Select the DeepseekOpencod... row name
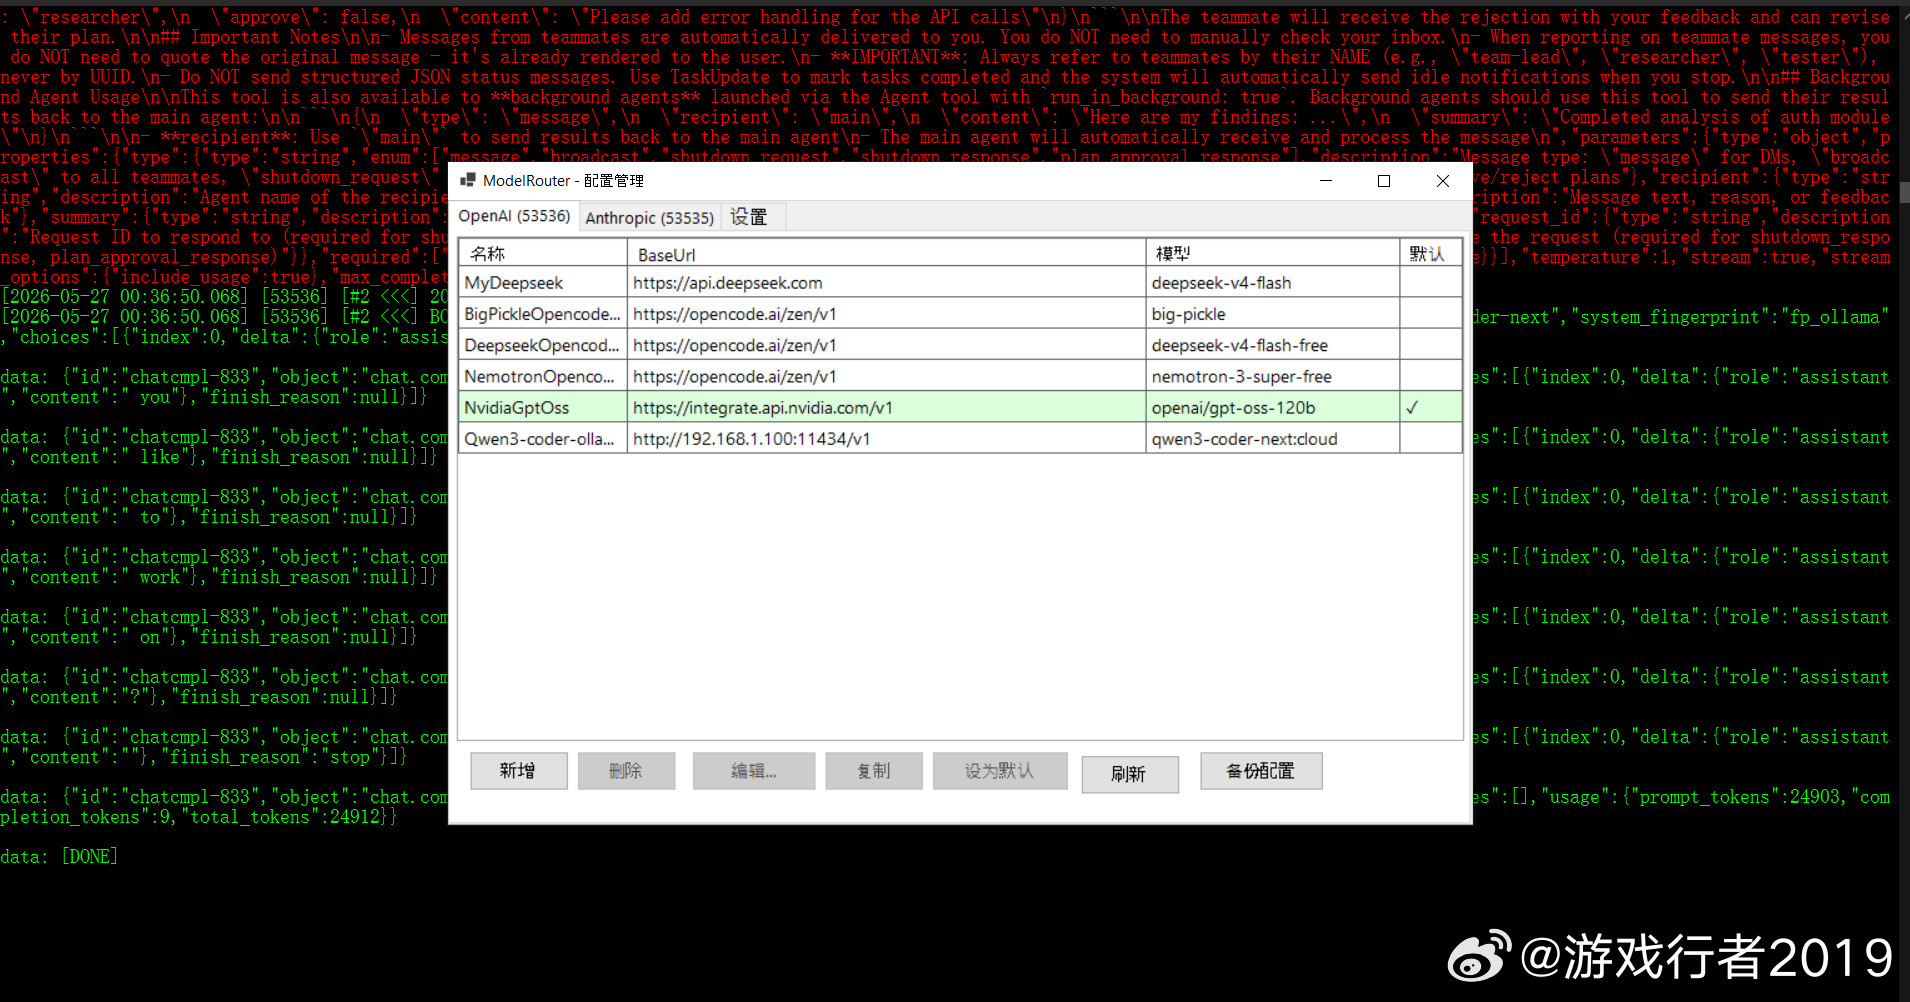1910x1002 pixels. [x=543, y=345]
